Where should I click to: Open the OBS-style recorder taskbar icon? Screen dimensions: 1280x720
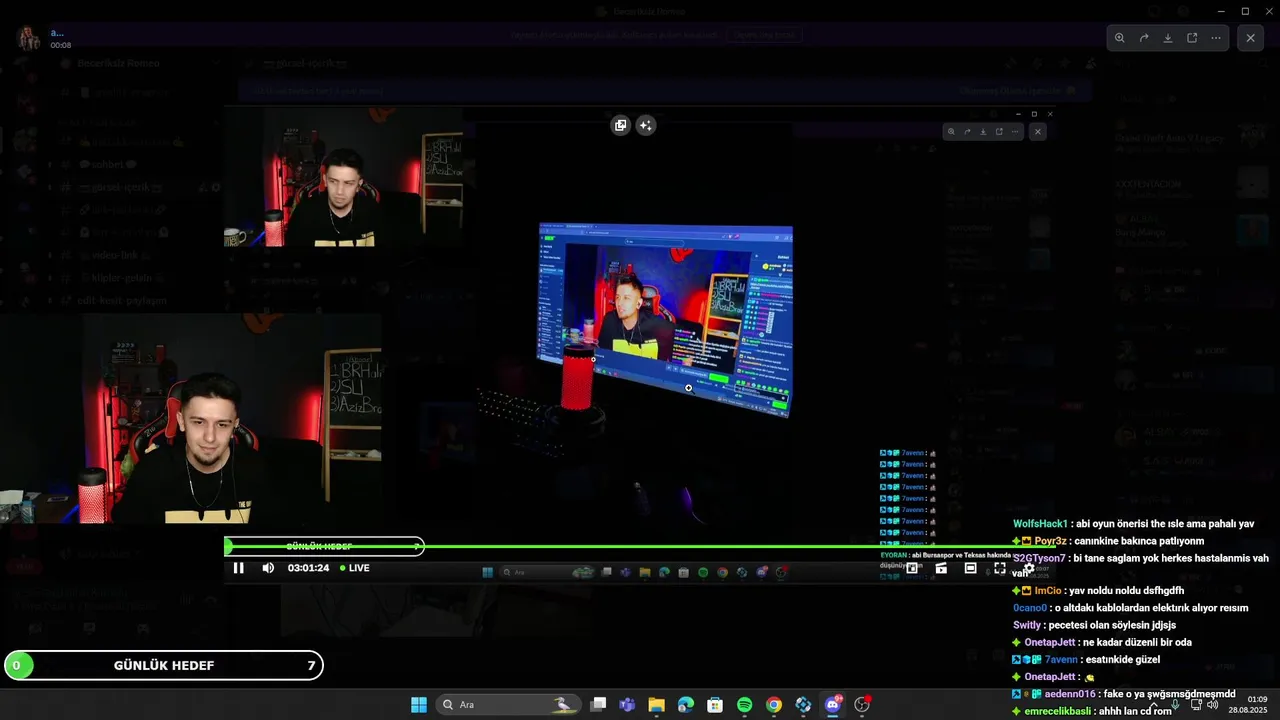(x=862, y=705)
